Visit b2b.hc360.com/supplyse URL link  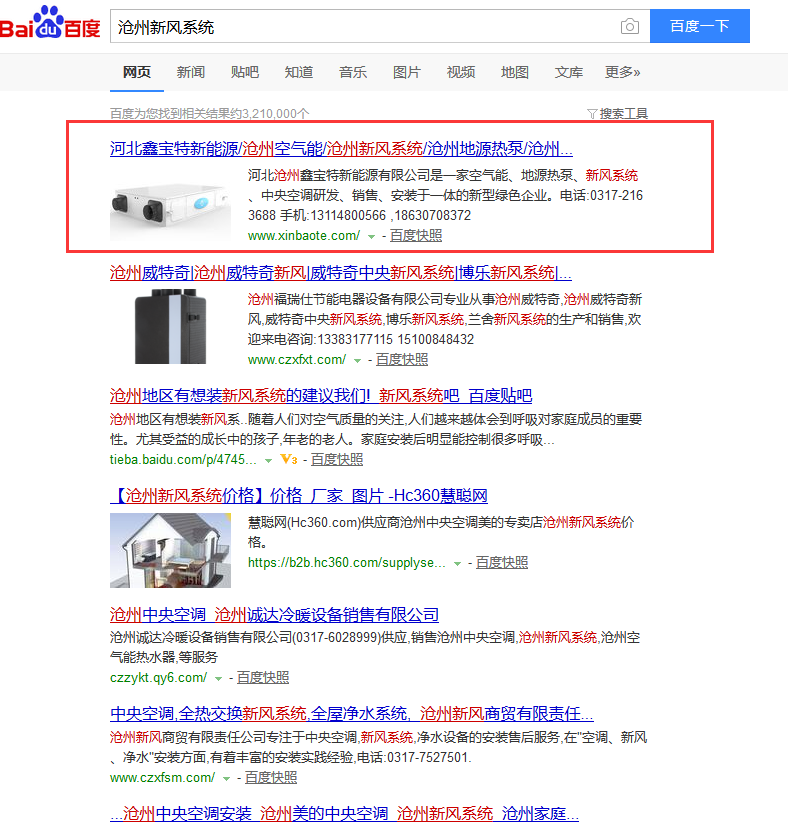347,563
